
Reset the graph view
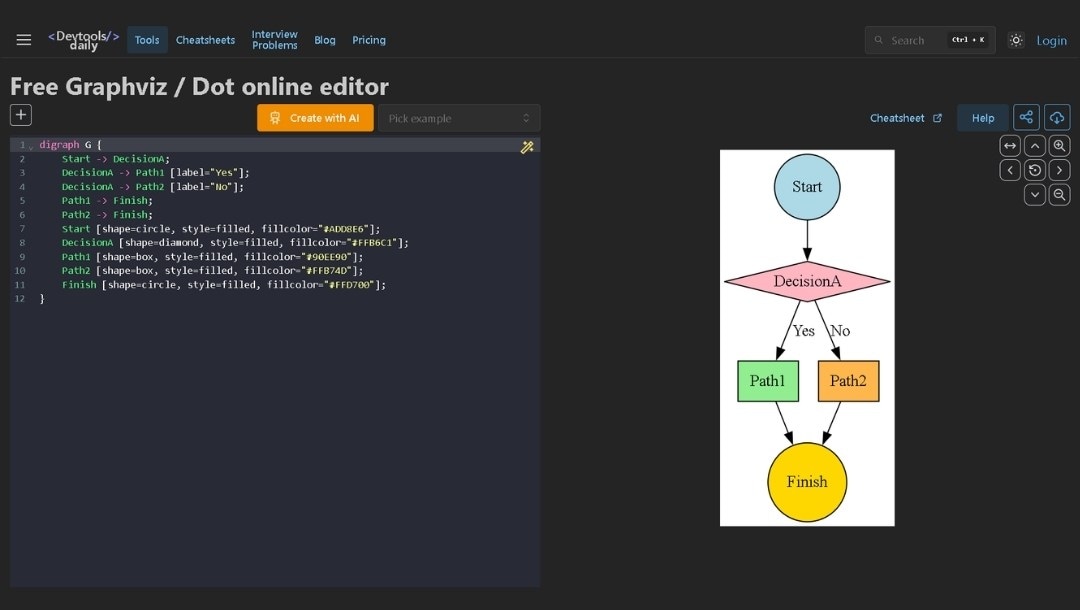tap(1035, 170)
